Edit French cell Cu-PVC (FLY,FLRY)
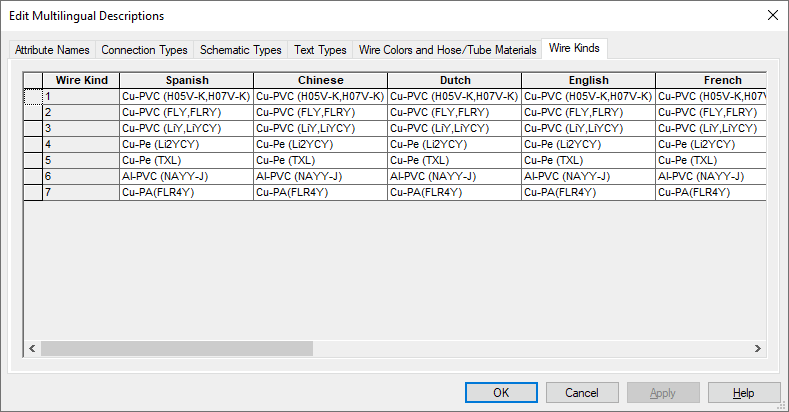Image resolution: width=789 pixels, height=412 pixels. coord(711,112)
